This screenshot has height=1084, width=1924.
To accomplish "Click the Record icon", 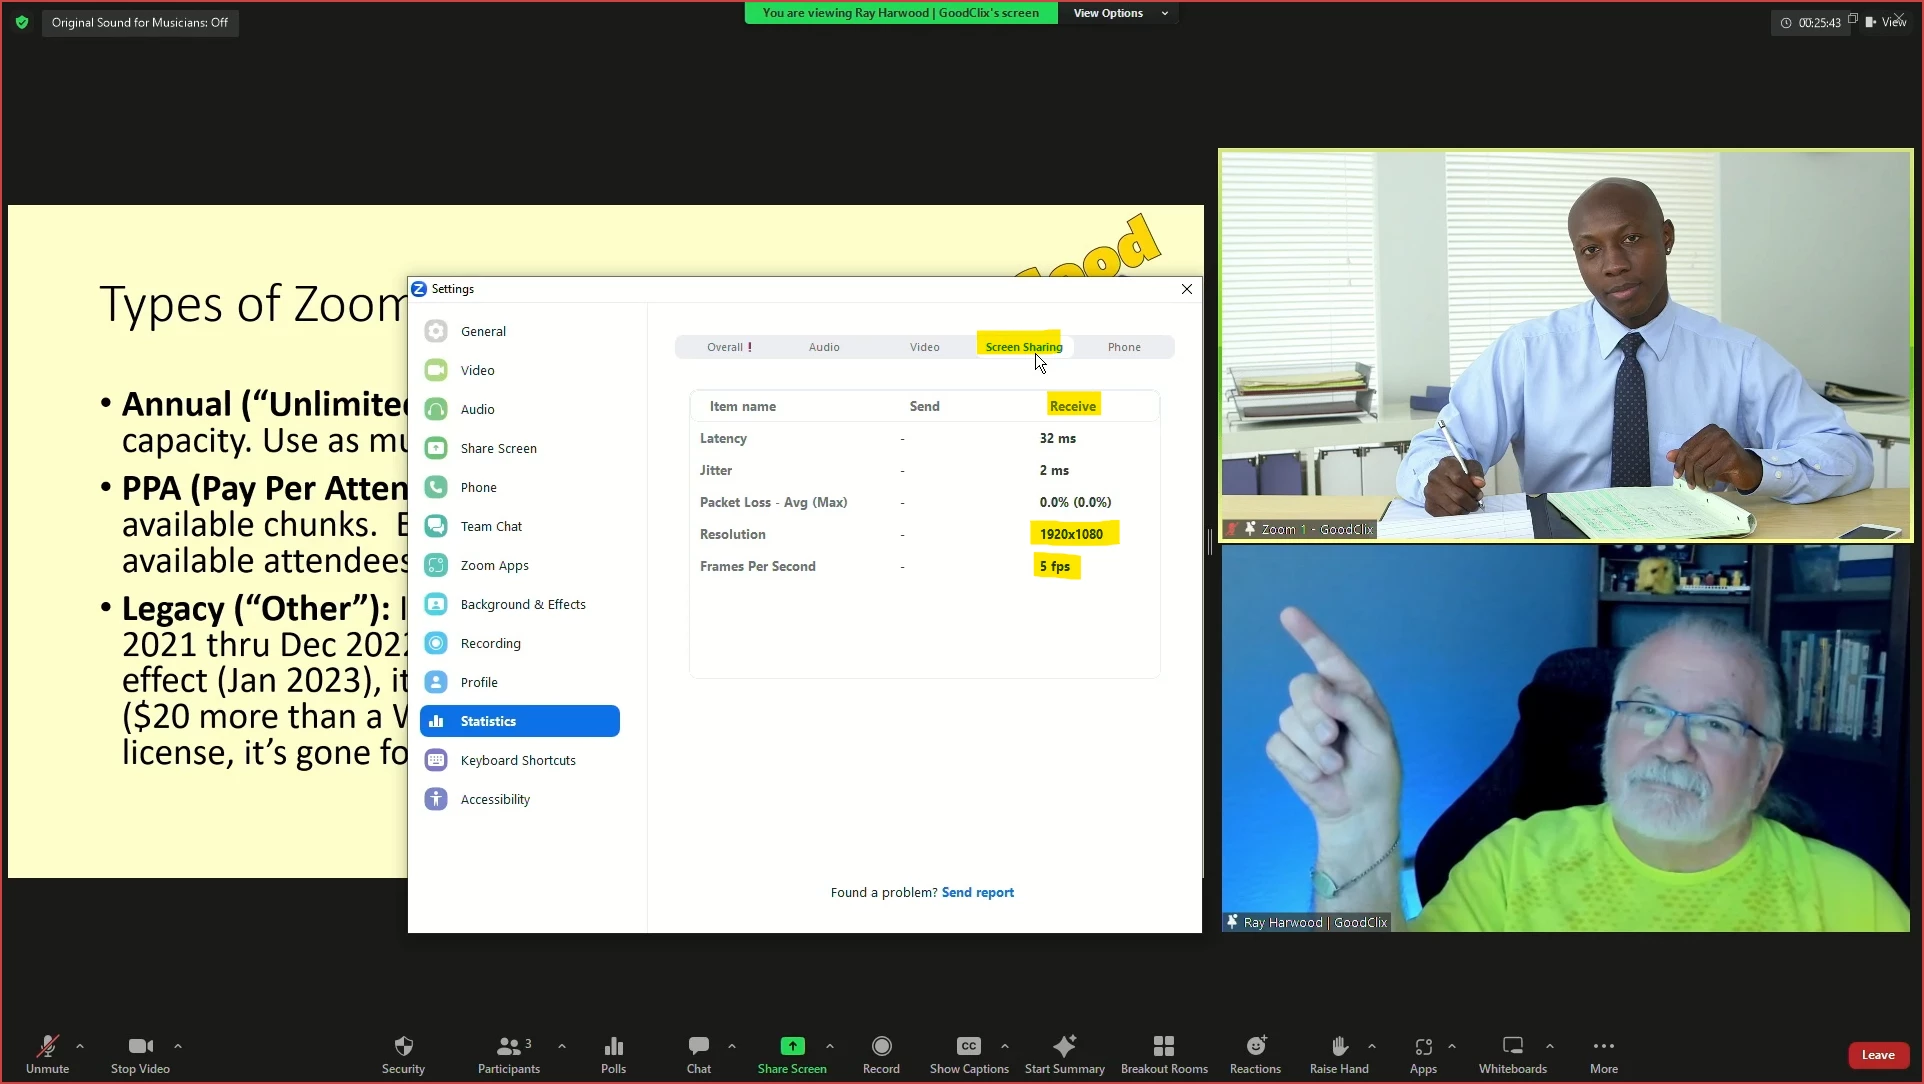I will [x=881, y=1046].
